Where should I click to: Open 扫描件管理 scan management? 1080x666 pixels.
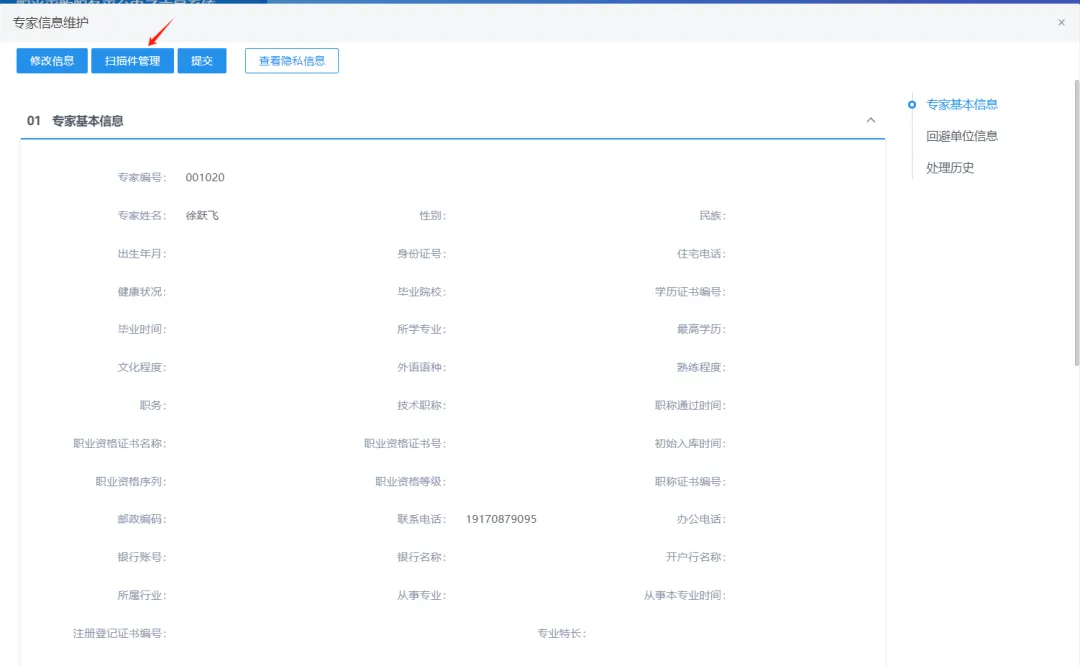(x=132, y=61)
